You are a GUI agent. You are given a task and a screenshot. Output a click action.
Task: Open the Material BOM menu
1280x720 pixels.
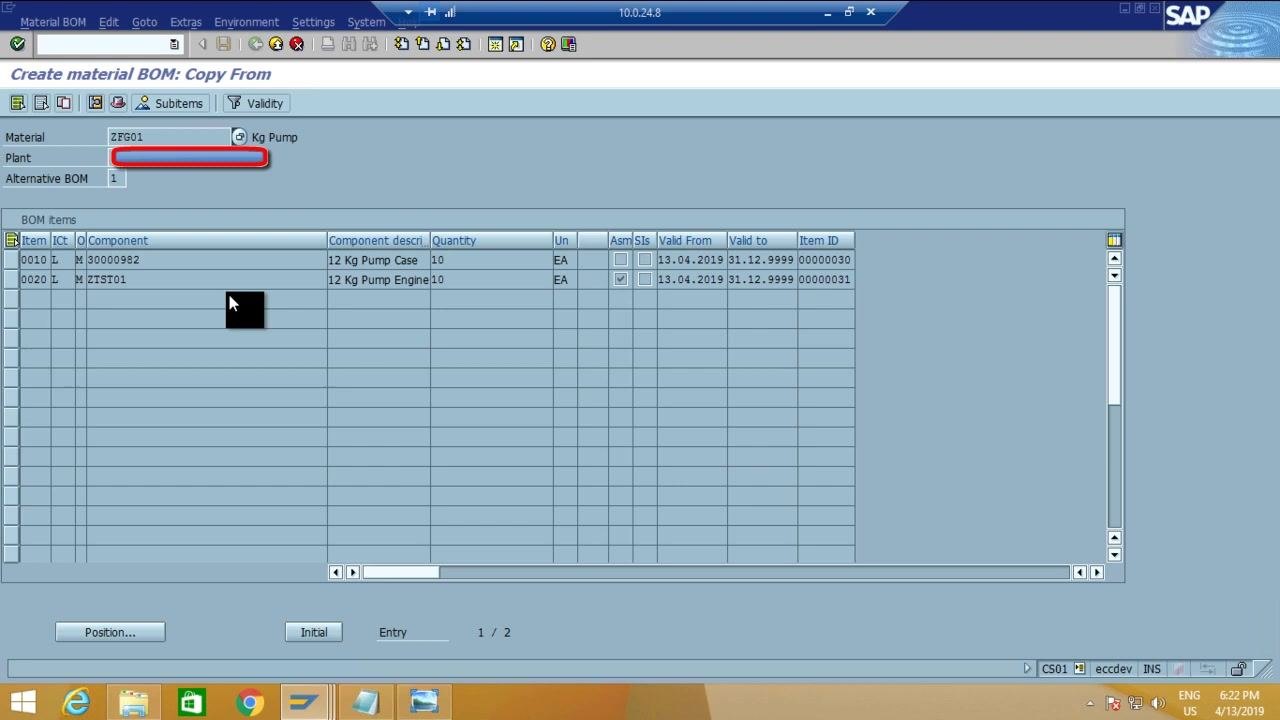coord(53,22)
